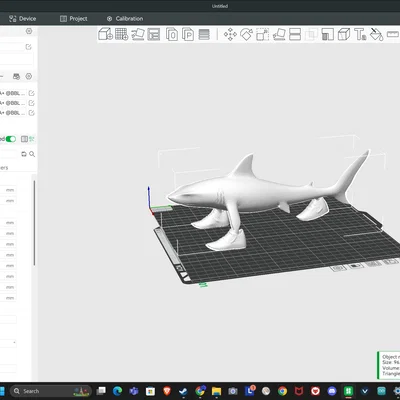Image resolution: width=400 pixels, height=400 pixels.
Task: Open compare presets icon
Action: click(24, 139)
